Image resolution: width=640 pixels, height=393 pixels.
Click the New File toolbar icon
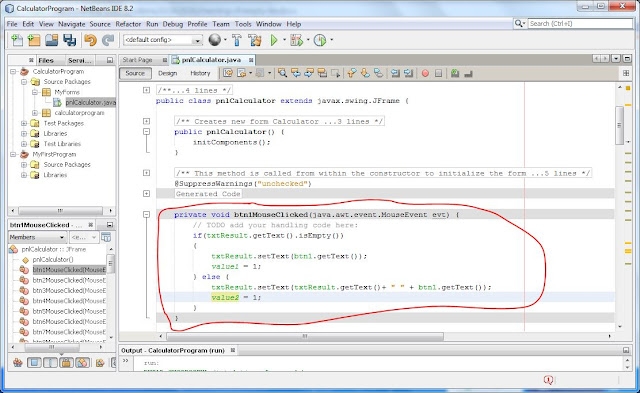17,40
